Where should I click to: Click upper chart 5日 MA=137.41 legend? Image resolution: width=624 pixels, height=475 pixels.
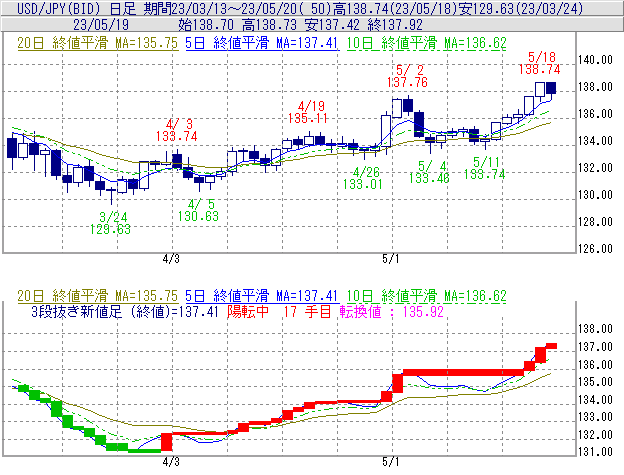click(262, 43)
